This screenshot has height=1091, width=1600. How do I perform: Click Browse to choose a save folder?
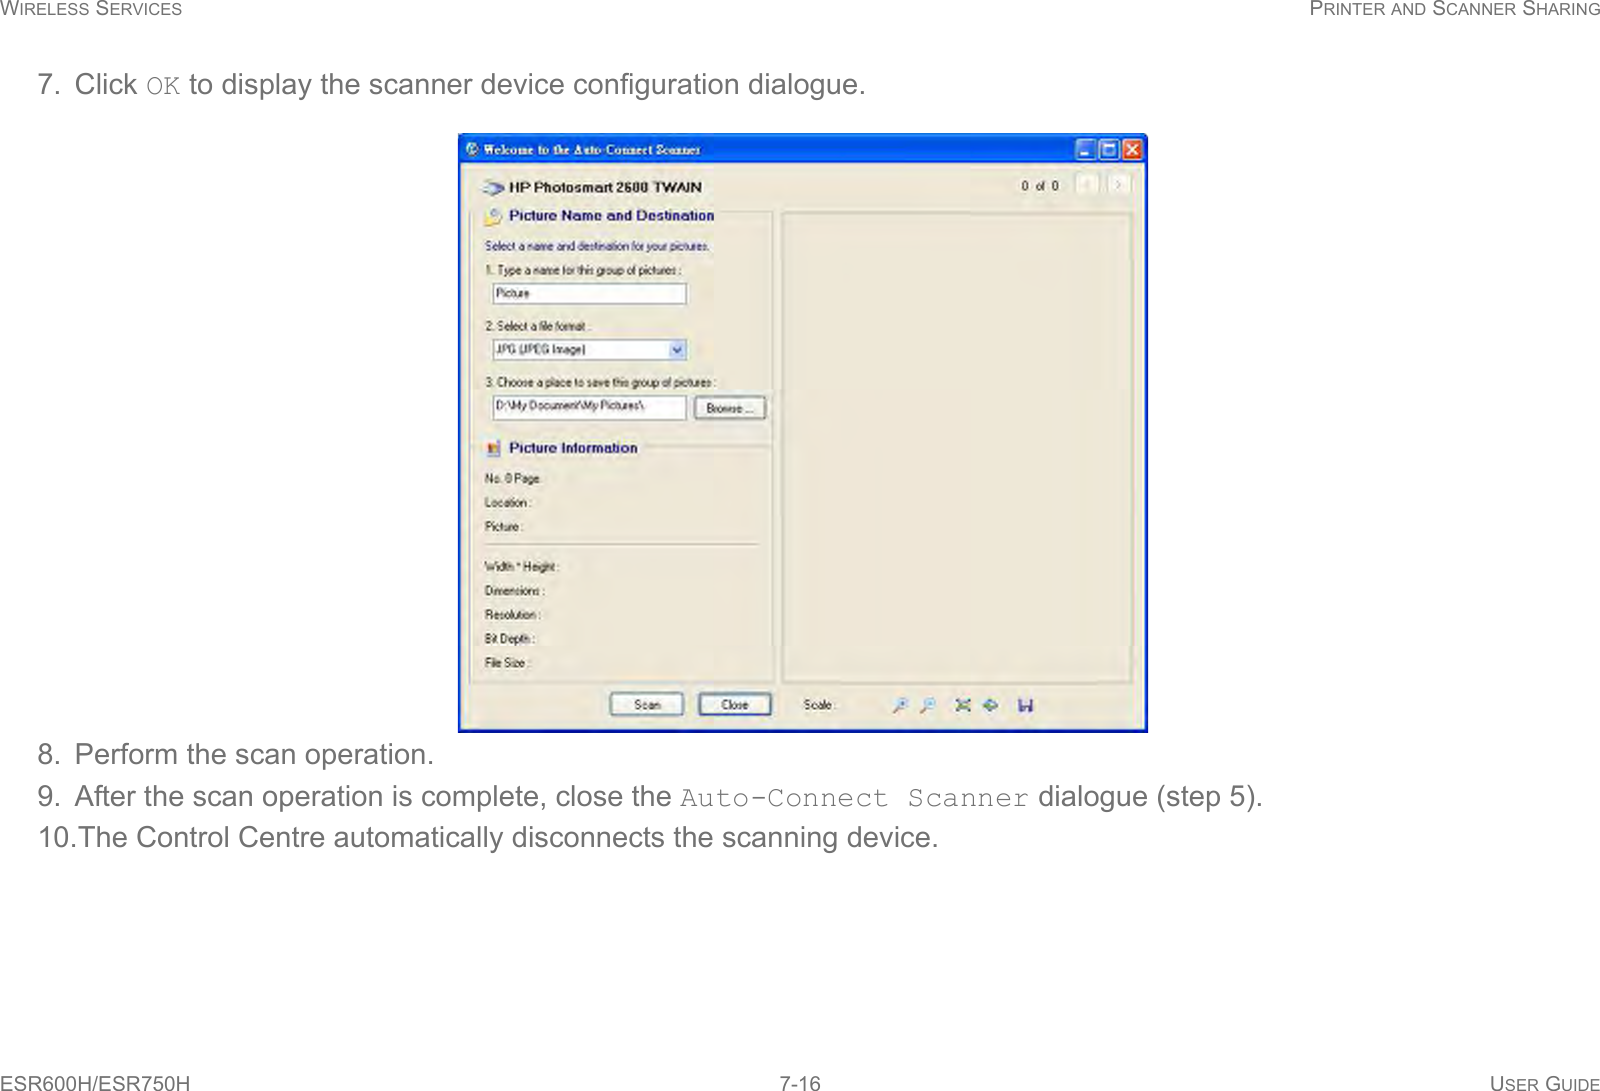coord(730,408)
